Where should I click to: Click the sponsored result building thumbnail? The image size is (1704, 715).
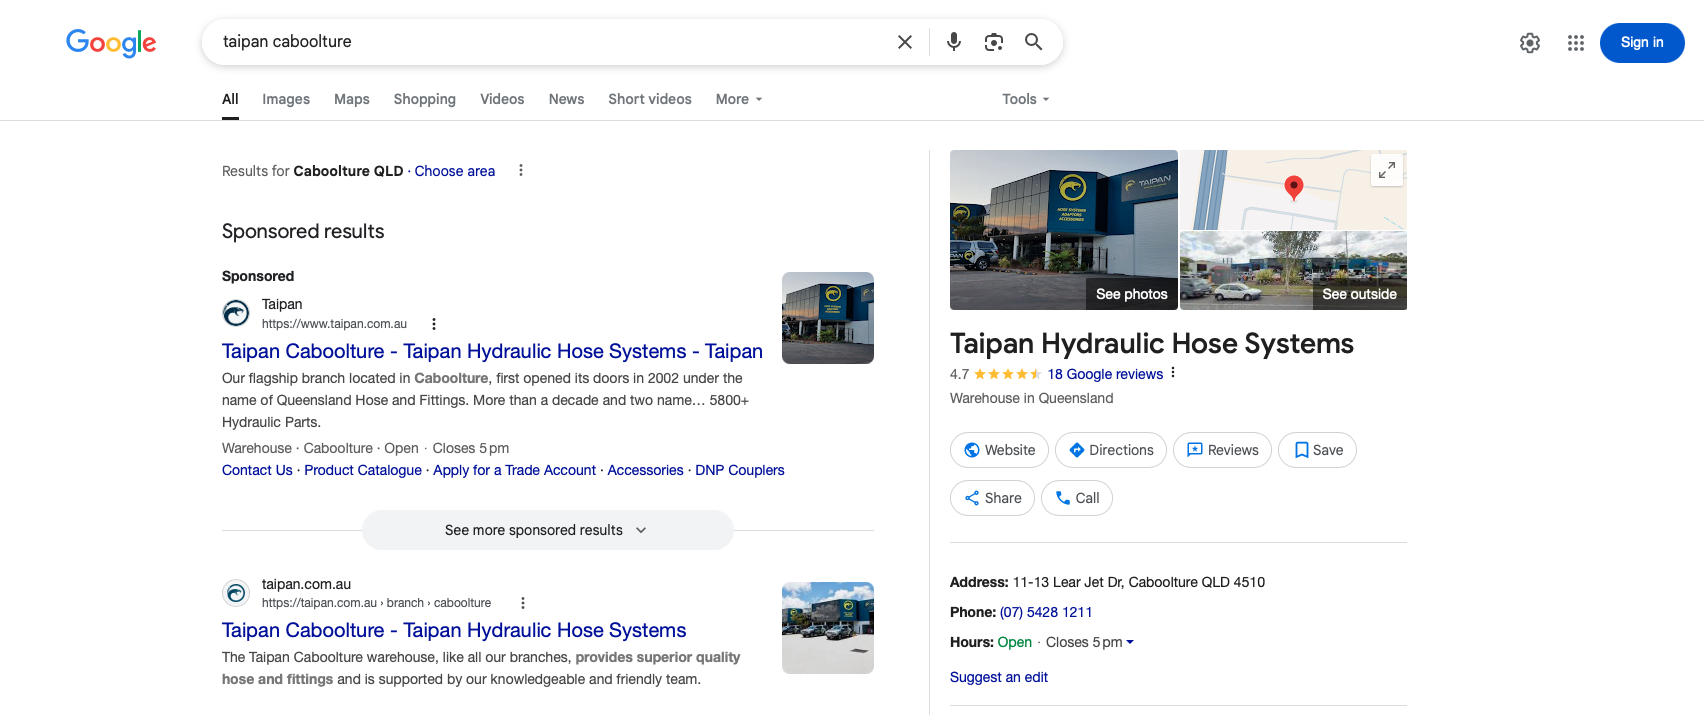coord(828,318)
